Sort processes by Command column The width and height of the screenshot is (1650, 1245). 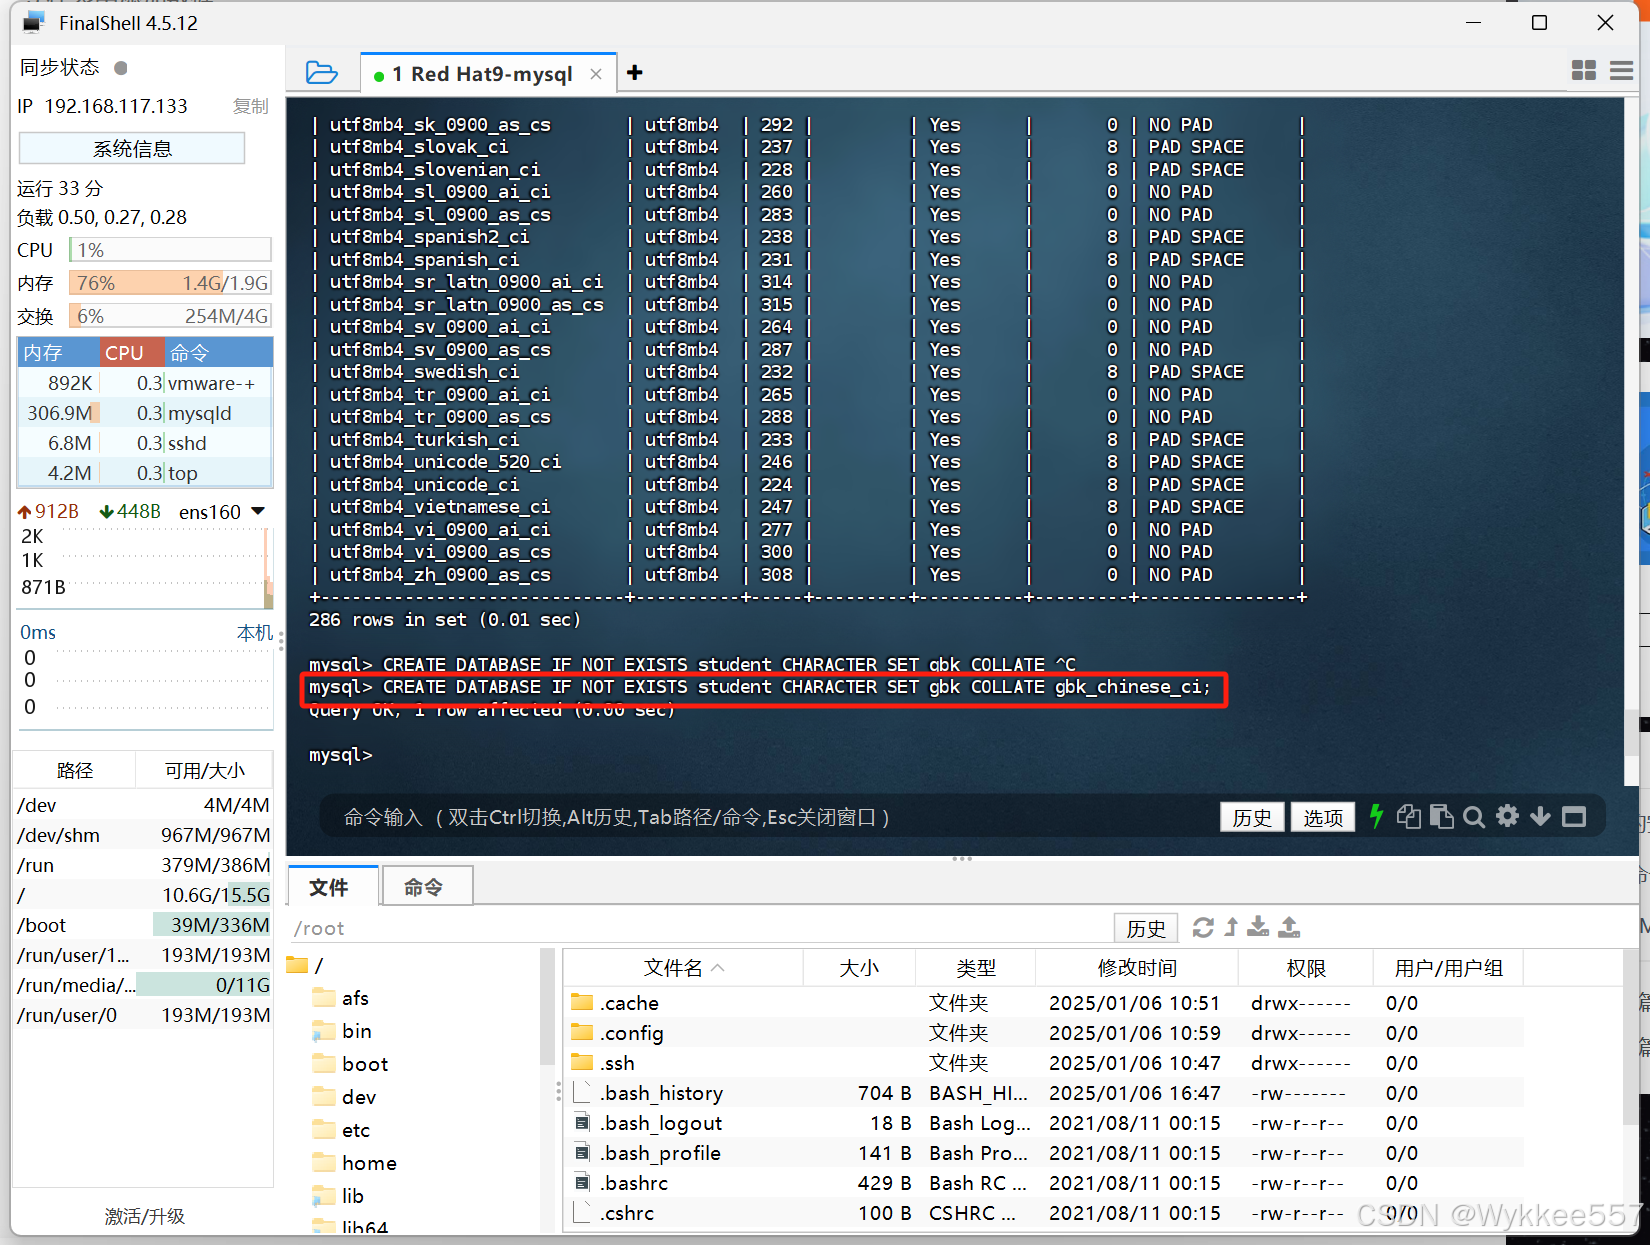coord(218,353)
